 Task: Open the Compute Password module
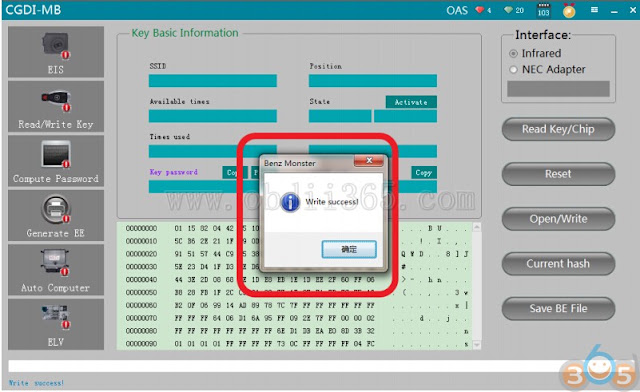click(56, 161)
